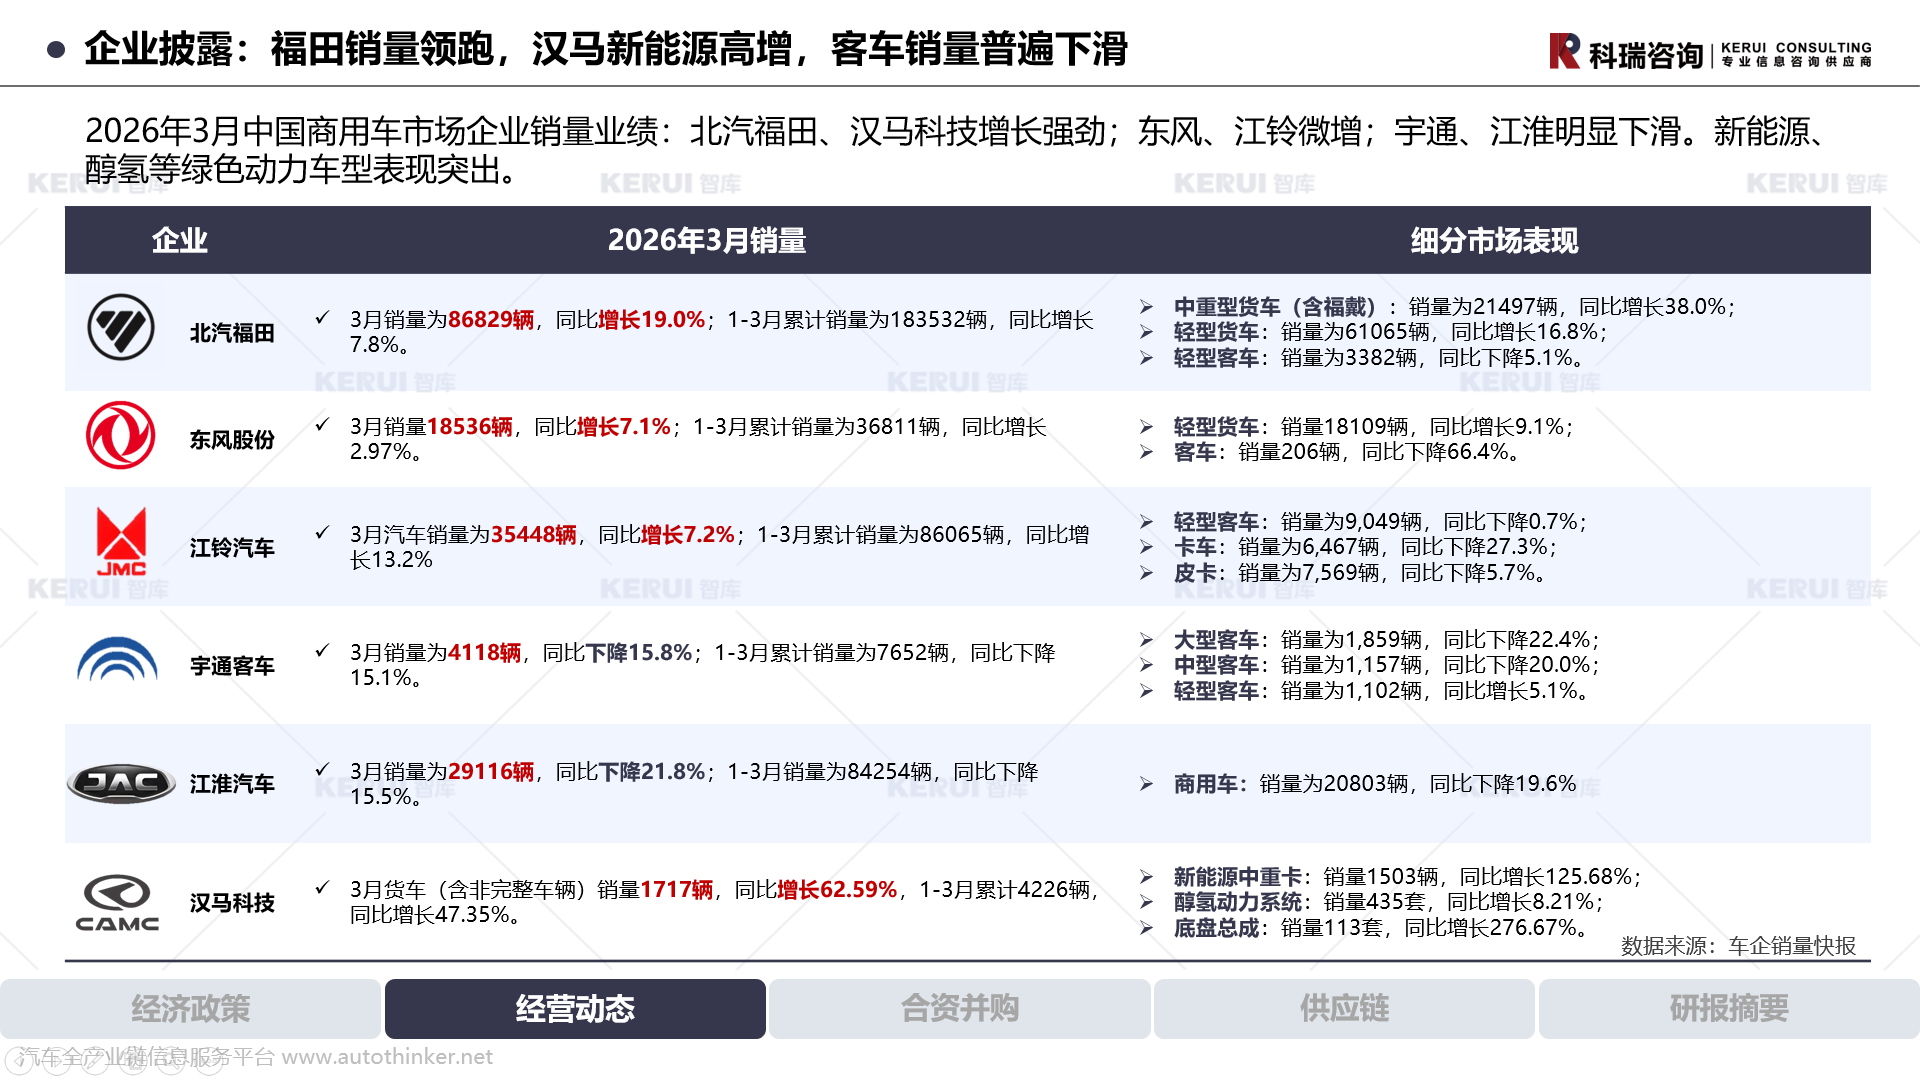Click the checkmark beside 北汽福田 sales text

click(x=322, y=318)
